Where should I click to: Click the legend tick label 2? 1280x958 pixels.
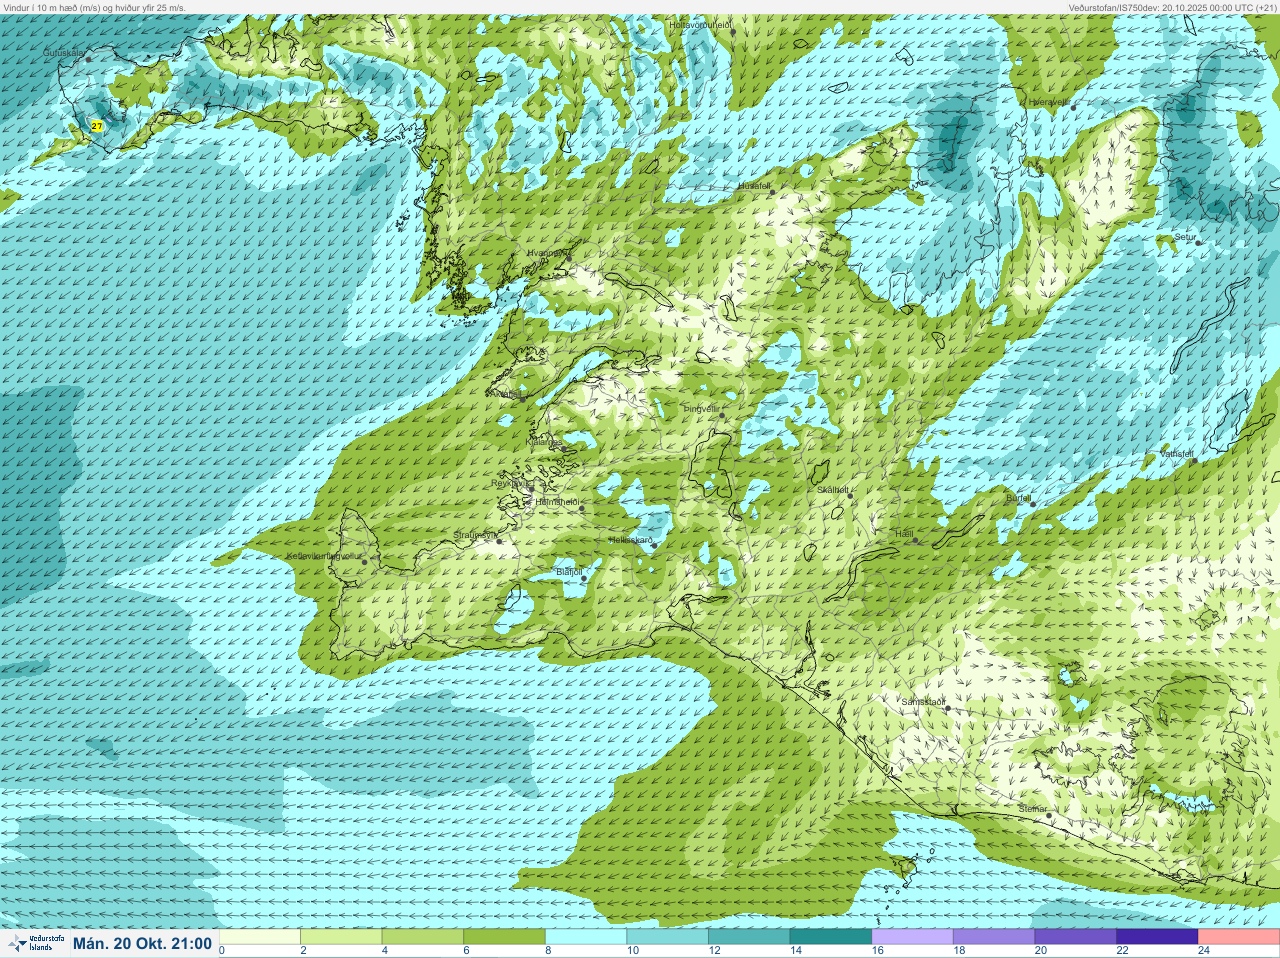(303, 951)
